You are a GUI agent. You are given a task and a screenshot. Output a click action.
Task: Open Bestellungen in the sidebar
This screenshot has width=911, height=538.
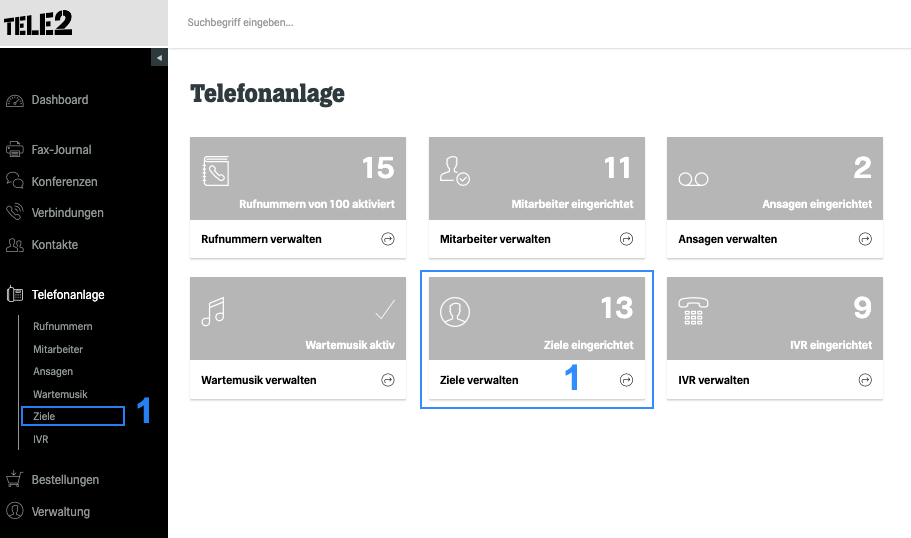(x=65, y=480)
